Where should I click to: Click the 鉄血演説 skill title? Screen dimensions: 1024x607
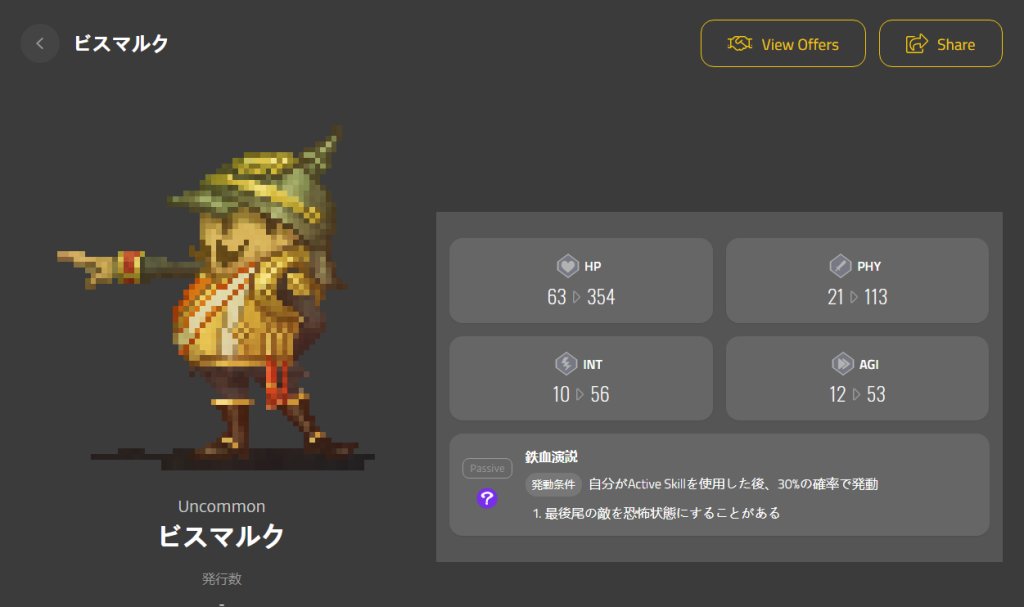551,457
